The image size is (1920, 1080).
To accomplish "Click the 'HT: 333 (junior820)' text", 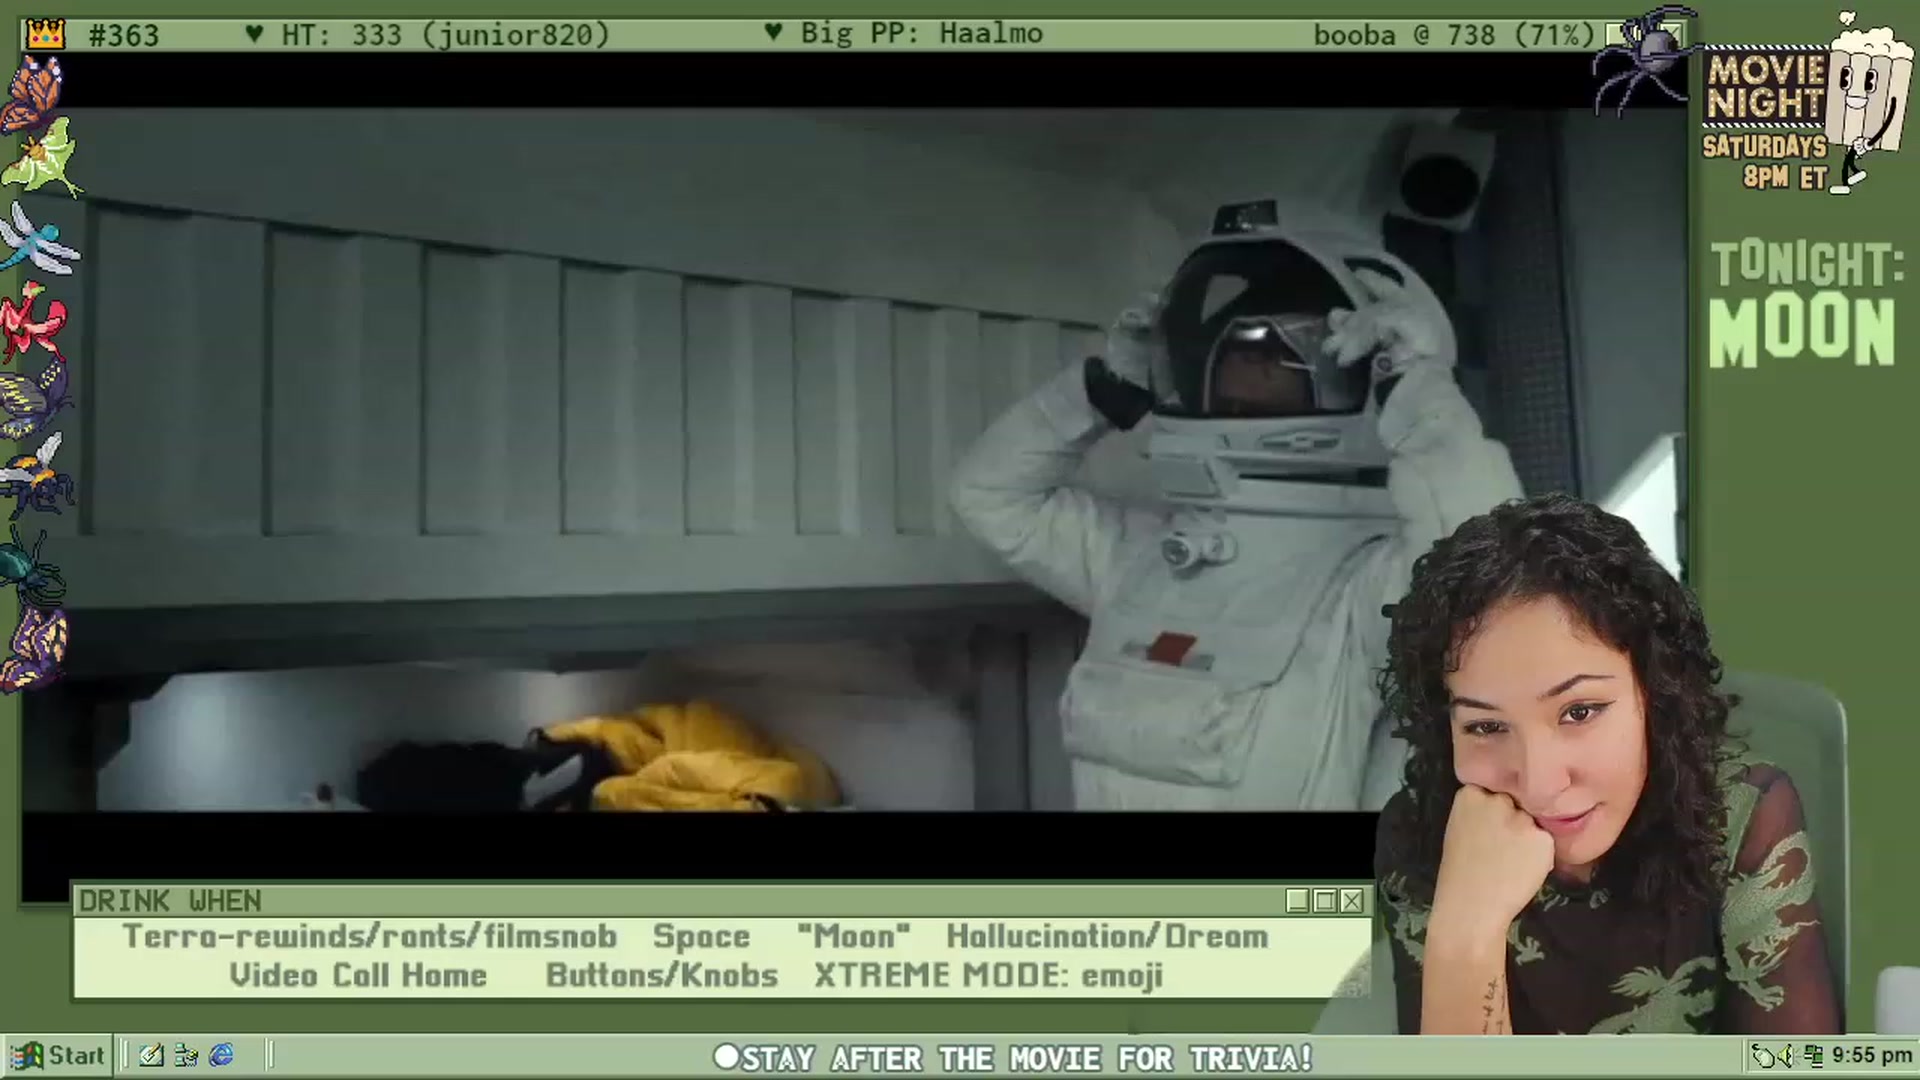I will tap(445, 35).
